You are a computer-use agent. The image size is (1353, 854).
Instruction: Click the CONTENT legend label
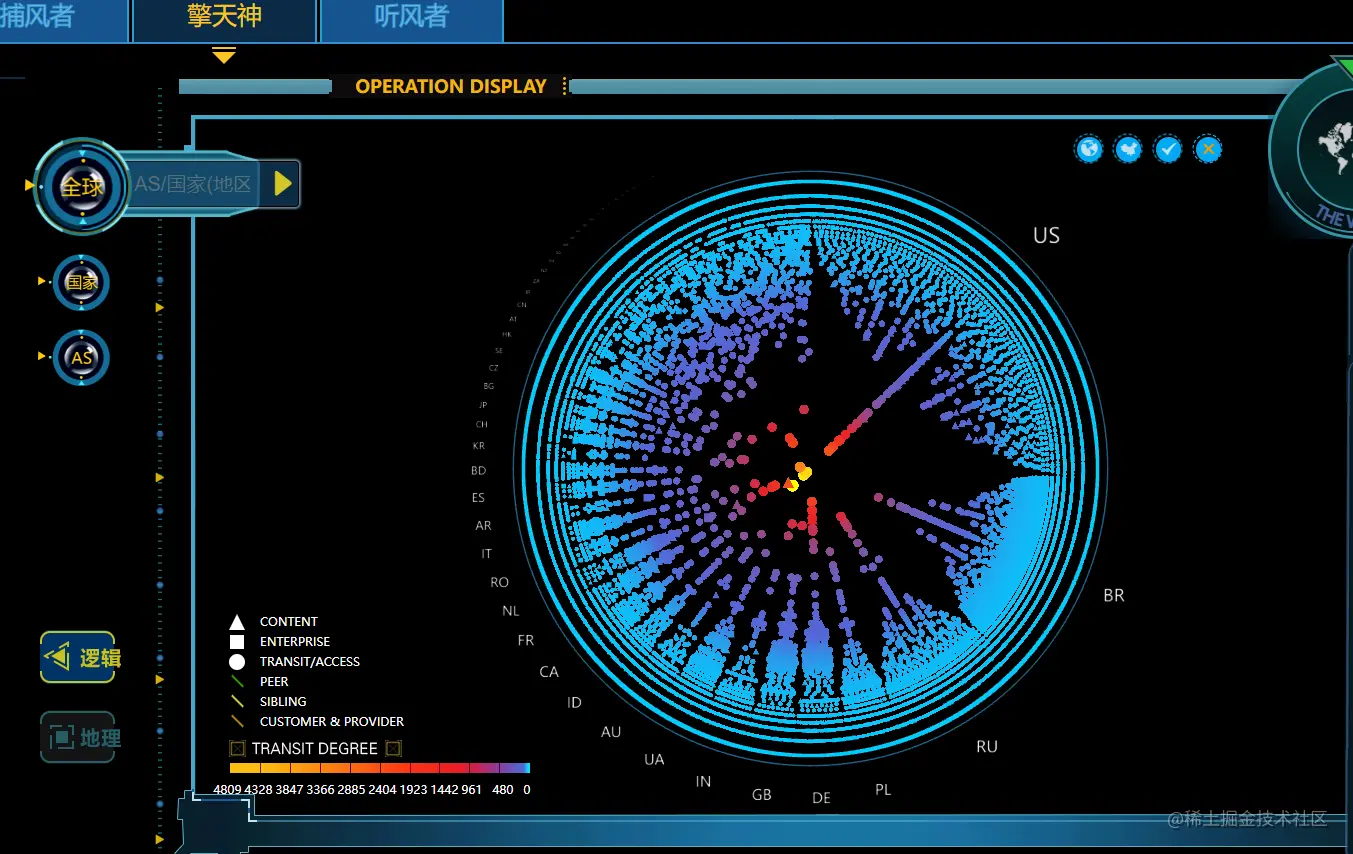[289, 622]
